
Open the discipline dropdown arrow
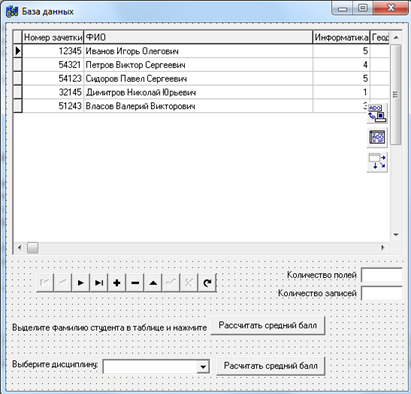click(203, 367)
